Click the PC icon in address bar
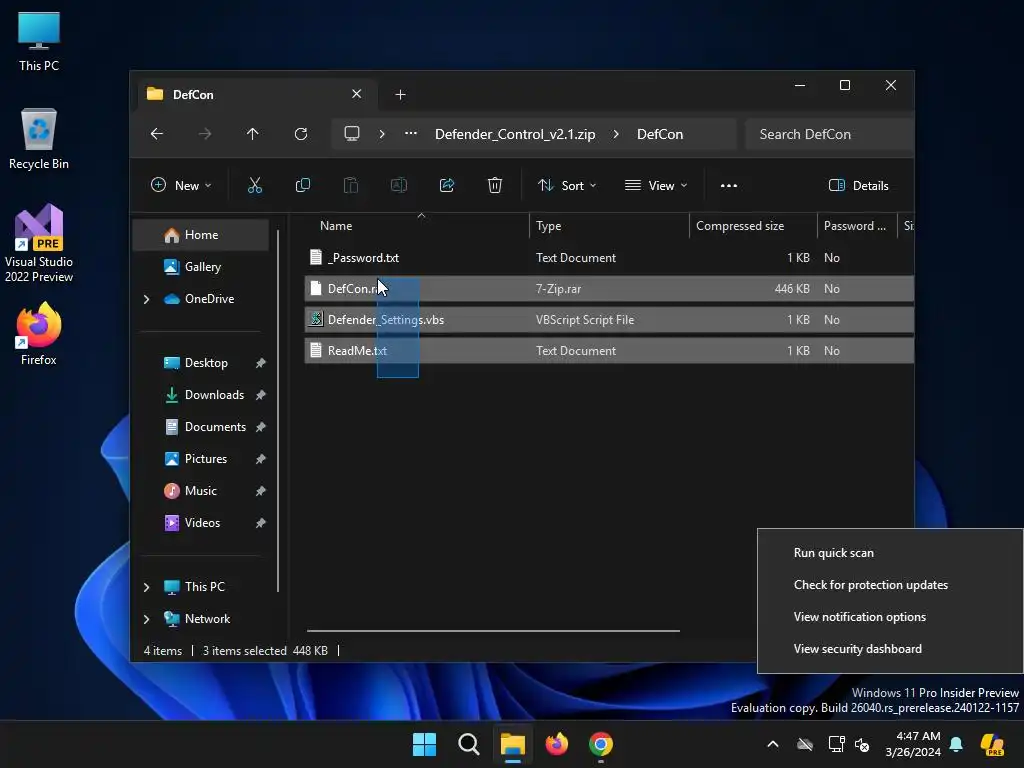This screenshot has width=1024, height=768. coord(352,134)
